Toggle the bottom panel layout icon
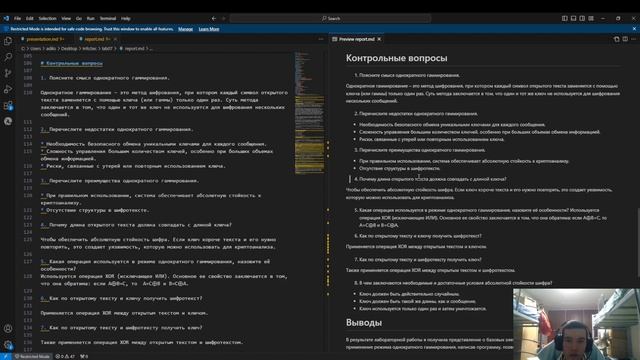This screenshot has width=640, height=360. click(573, 18)
